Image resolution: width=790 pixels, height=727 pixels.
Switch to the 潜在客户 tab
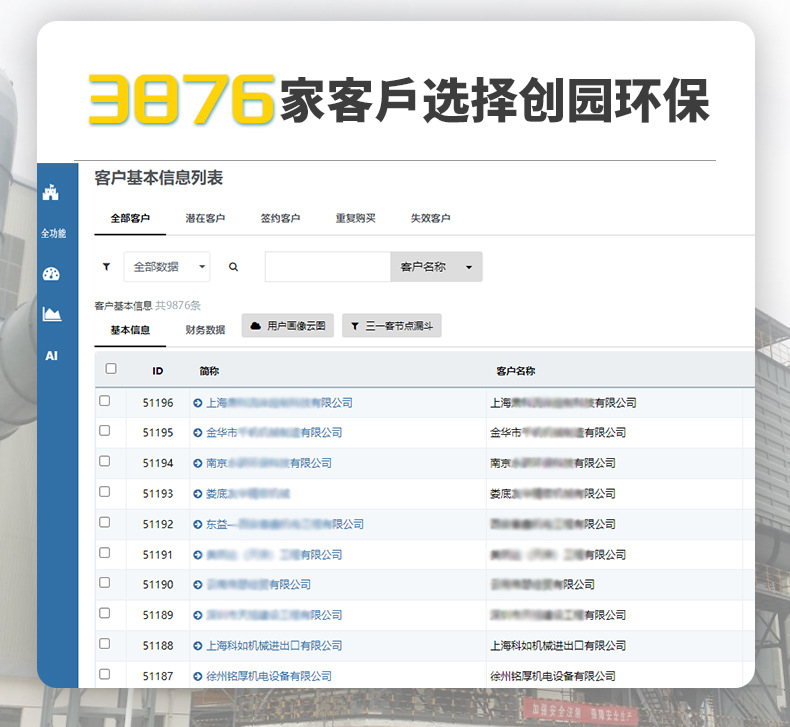click(x=205, y=218)
